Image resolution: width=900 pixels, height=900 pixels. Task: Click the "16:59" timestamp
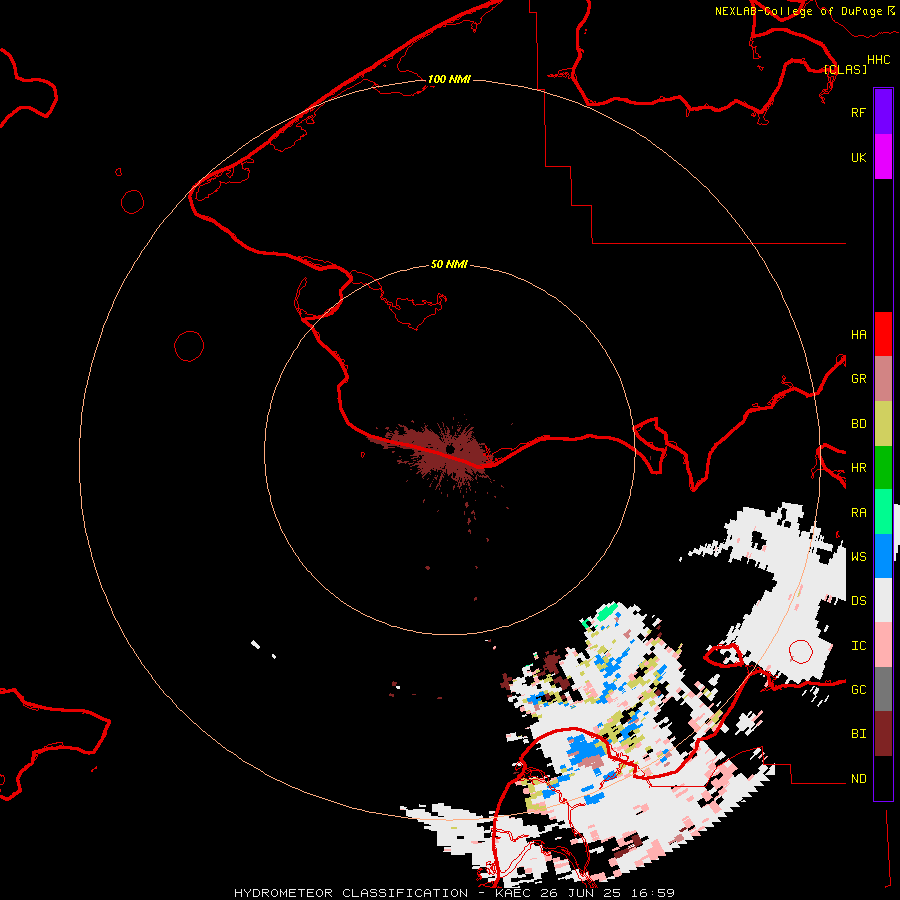[x=651, y=893]
